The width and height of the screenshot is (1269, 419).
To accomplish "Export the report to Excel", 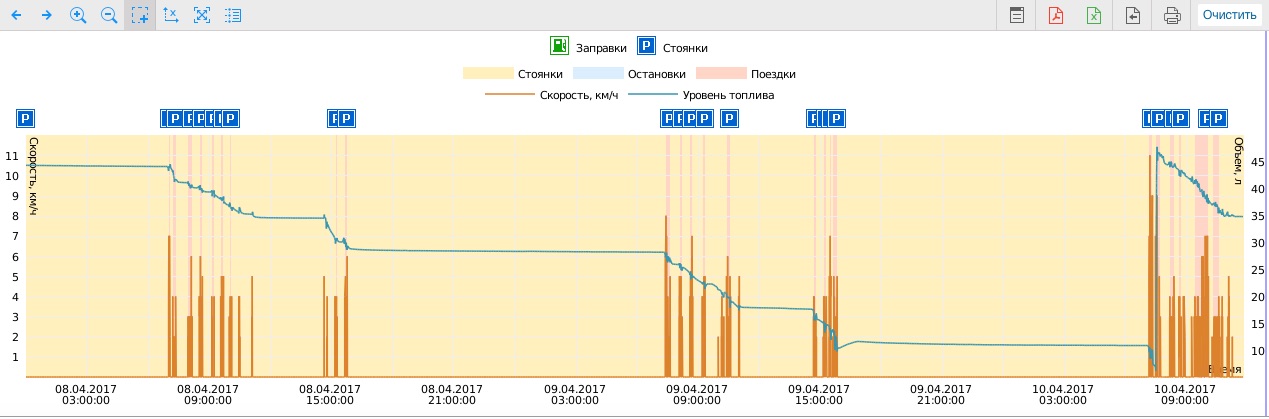I will pyautogui.click(x=1094, y=15).
